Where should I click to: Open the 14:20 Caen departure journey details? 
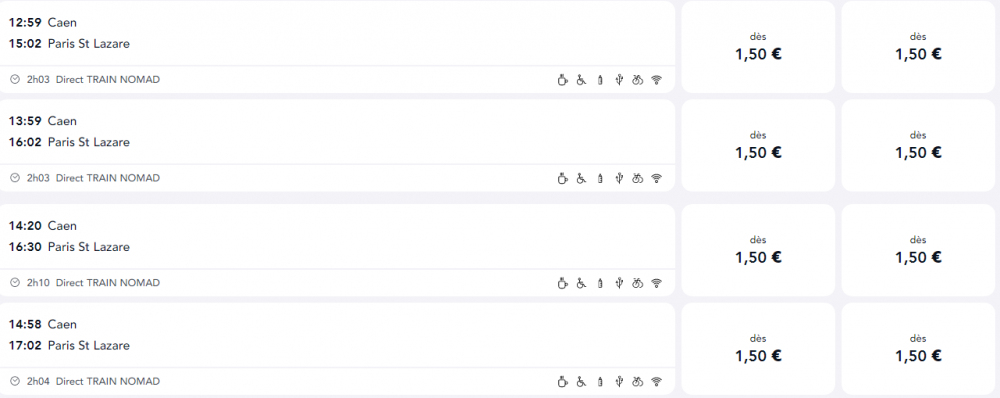click(337, 250)
